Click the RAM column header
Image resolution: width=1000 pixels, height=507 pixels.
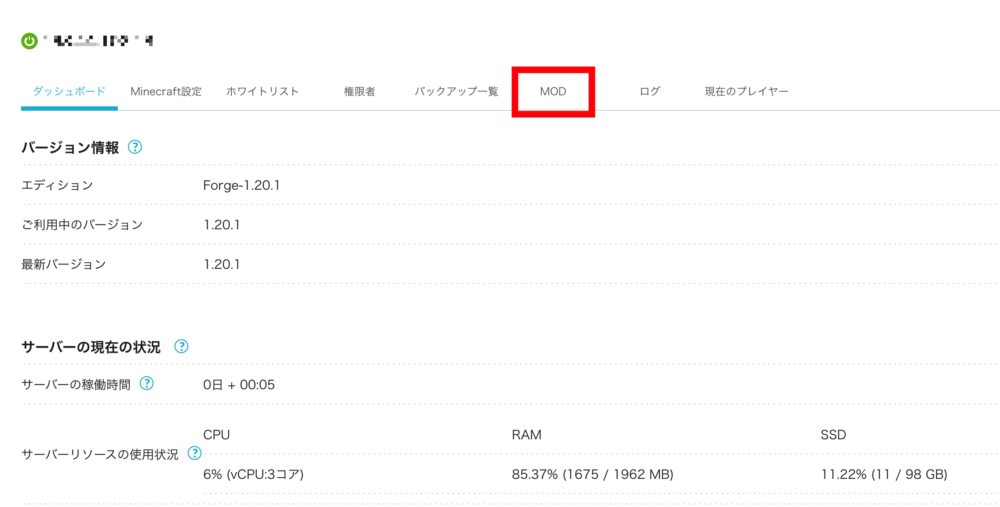[527, 435]
